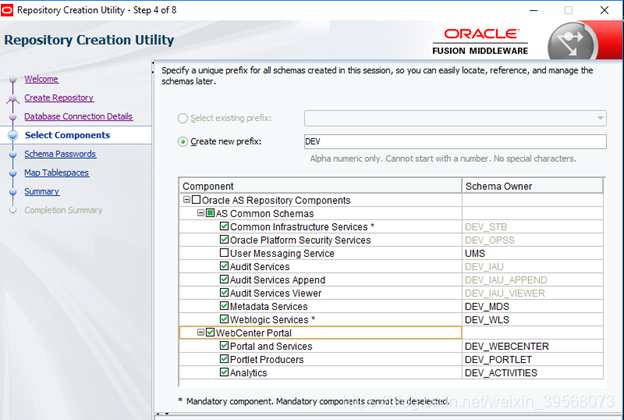Select the Metadata Services row label
This screenshot has height=420, width=624.
[x=269, y=307]
